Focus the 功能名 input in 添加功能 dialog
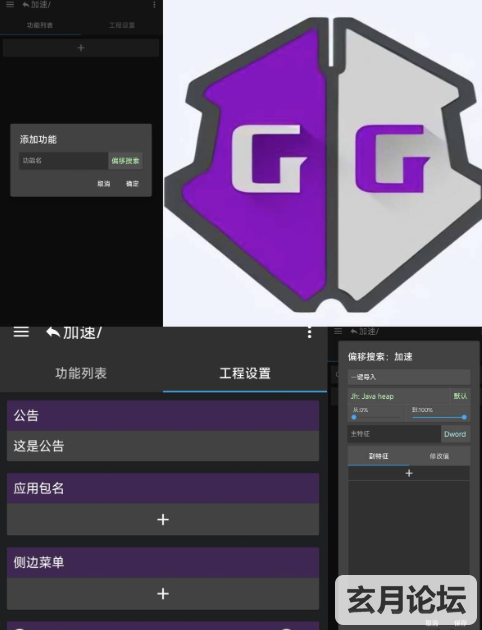482x630 pixels. click(x=63, y=161)
